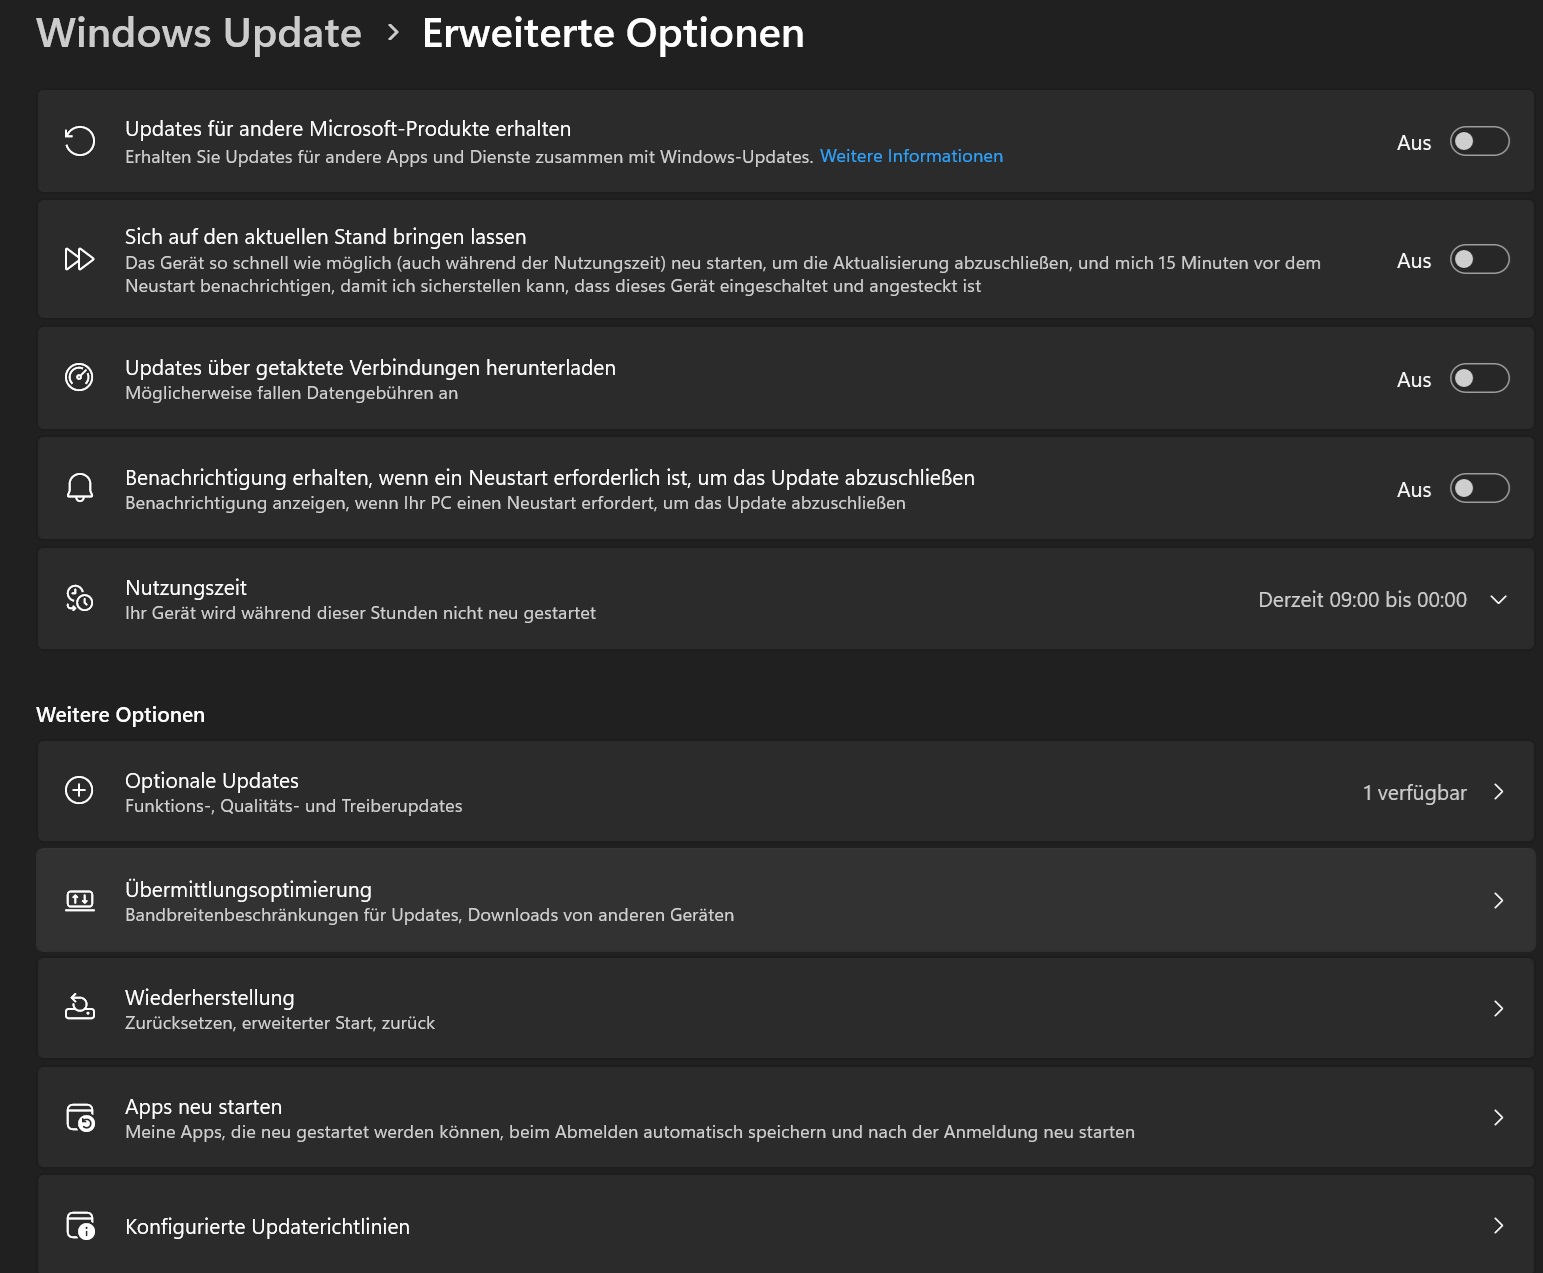This screenshot has width=1543, height=1273.
Task: Expand Wiederherstellung with the right arrow
Action: (x=1498, y=1008)
